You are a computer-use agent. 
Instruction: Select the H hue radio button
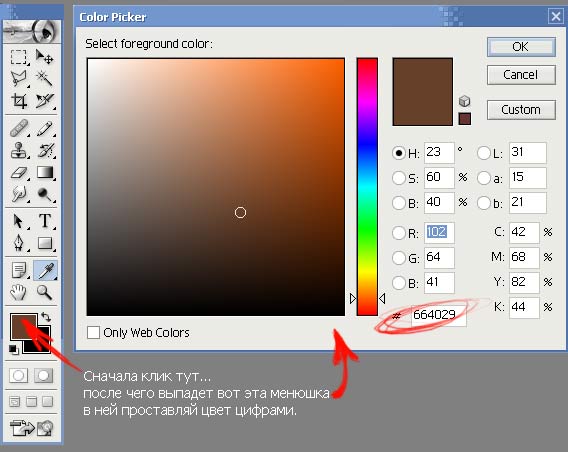(x=398, y=153)
